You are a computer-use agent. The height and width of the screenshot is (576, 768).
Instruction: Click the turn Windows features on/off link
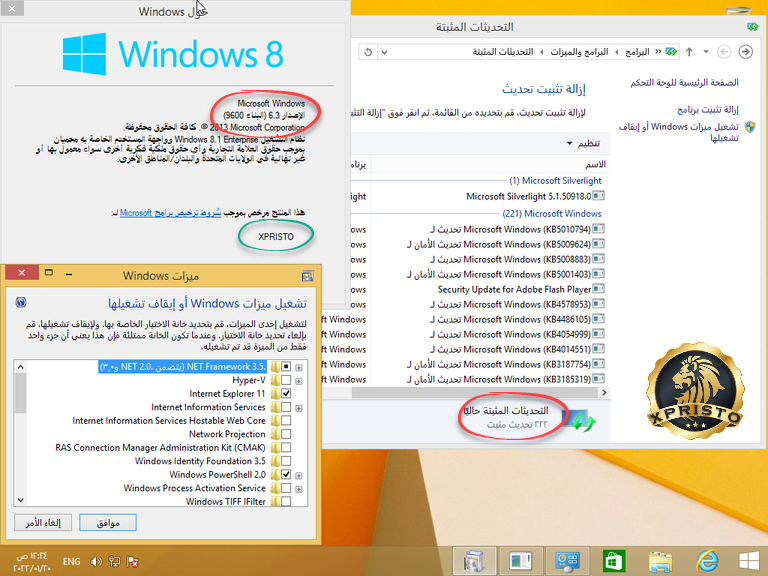tap(678, 132)
